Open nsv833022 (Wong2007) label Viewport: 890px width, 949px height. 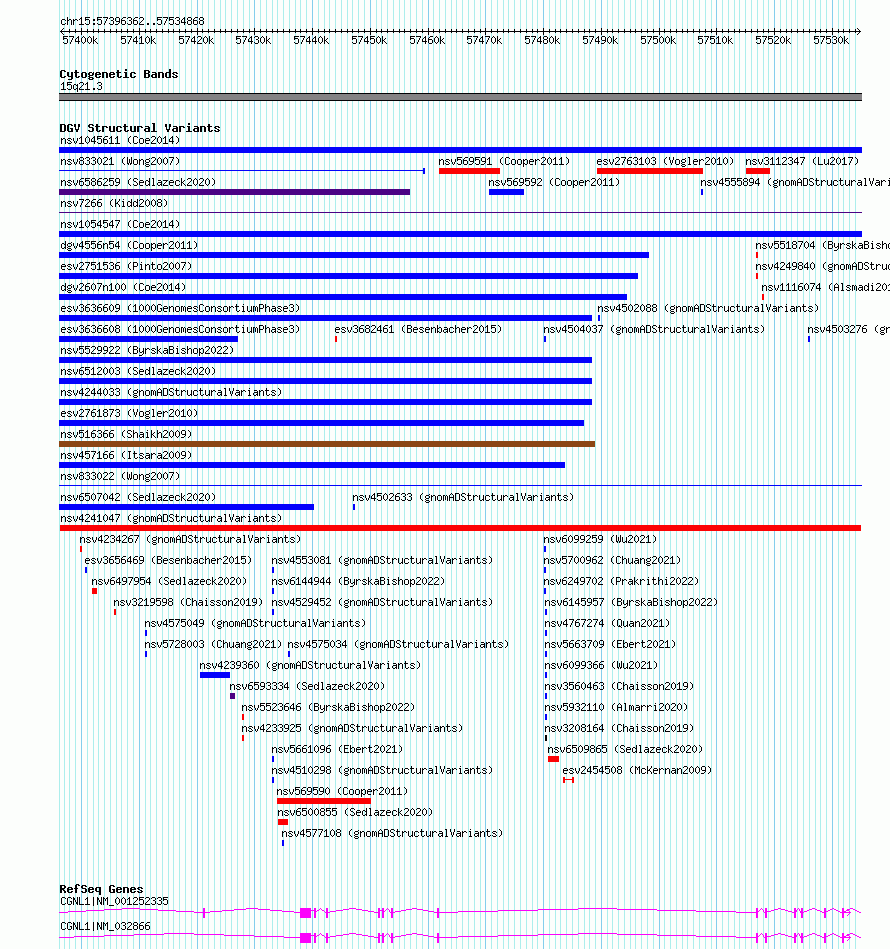tap(120, 476)
